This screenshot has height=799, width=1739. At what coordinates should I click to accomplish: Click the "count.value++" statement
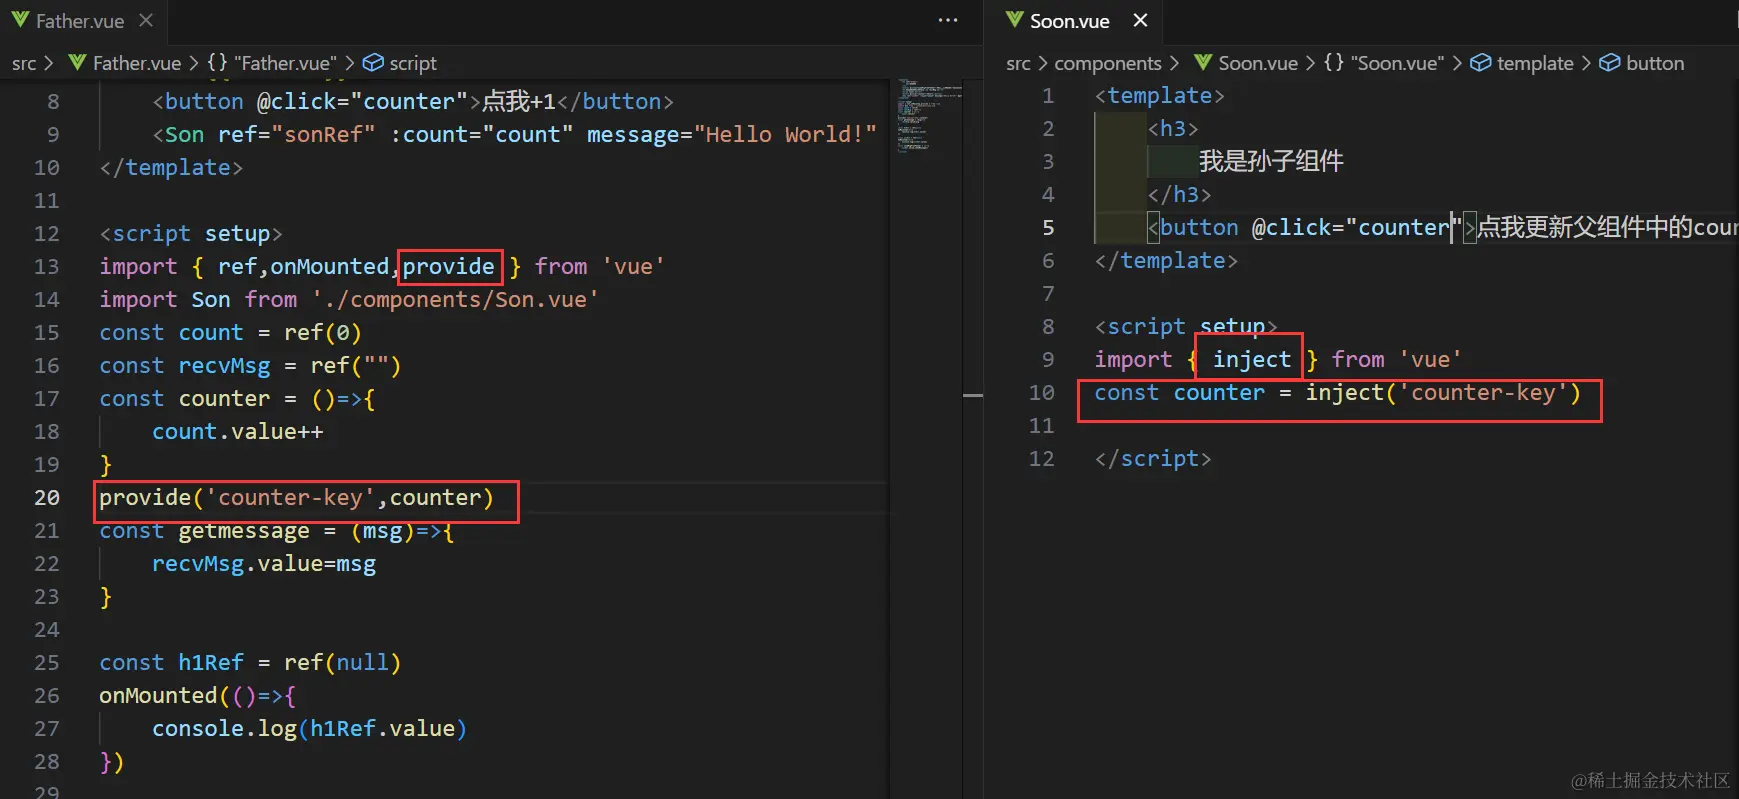[x=238, y=432]
